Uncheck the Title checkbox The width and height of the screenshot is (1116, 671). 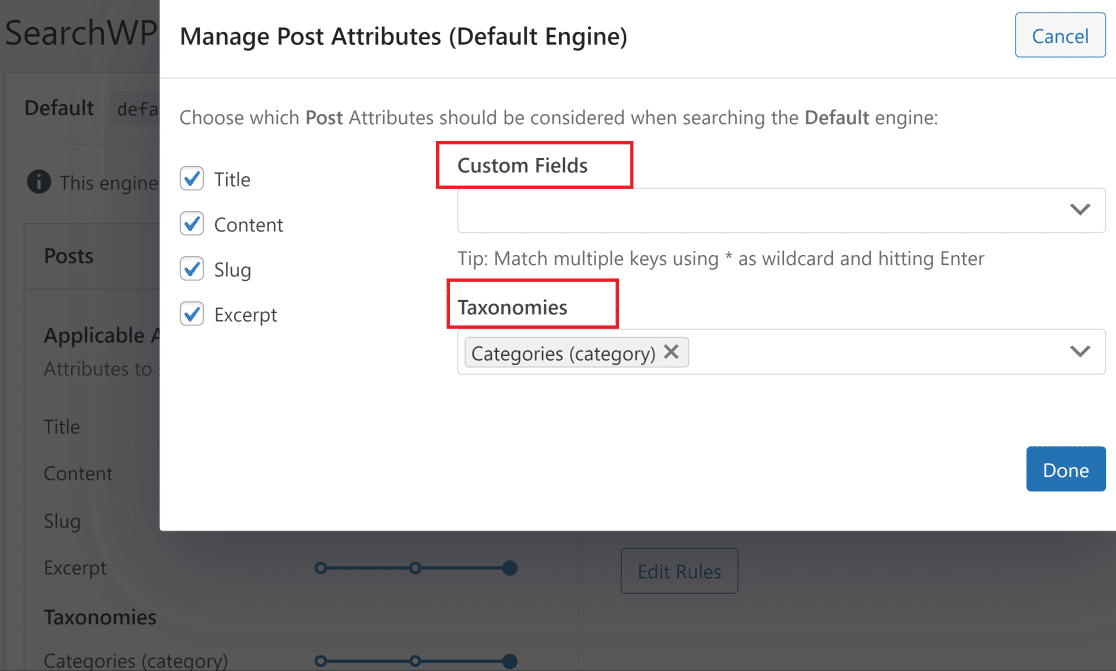click(x=192, y=179)
